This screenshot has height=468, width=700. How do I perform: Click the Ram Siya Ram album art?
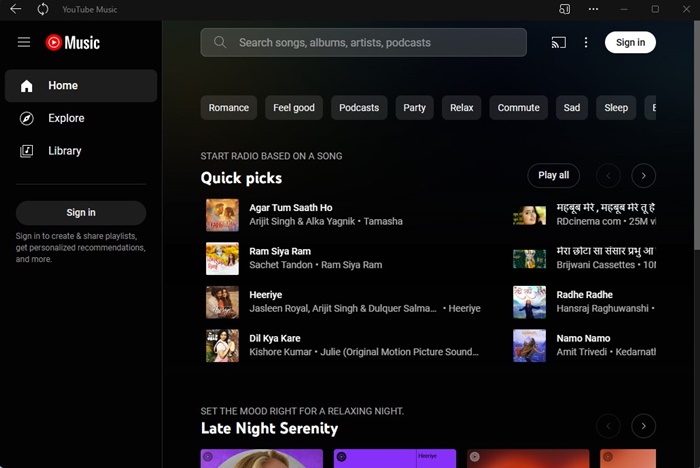222,259
